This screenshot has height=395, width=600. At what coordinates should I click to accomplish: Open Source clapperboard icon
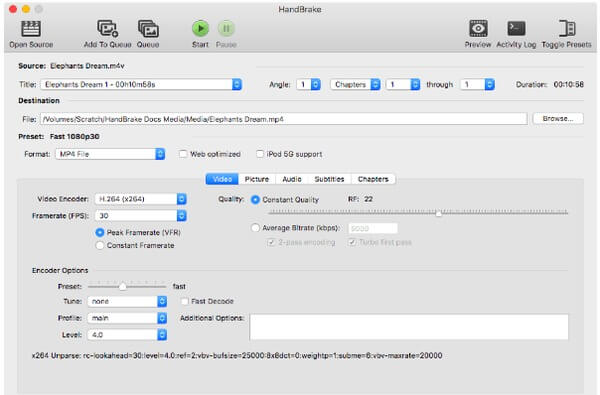click(x=31, y=29)
